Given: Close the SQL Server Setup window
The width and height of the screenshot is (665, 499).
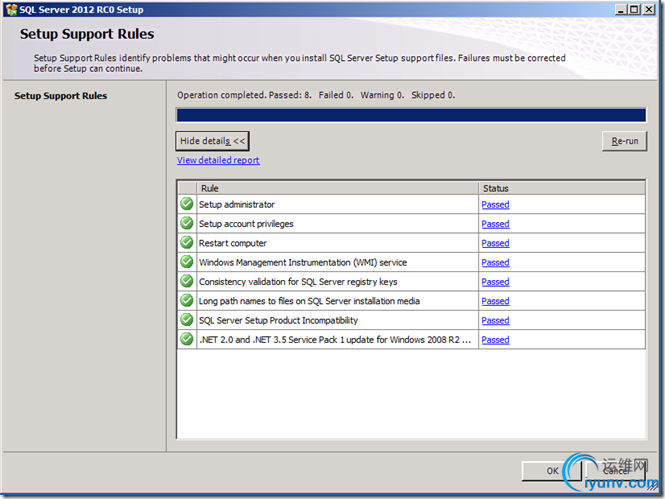Looking at the screenshot, I should (649, 9).
